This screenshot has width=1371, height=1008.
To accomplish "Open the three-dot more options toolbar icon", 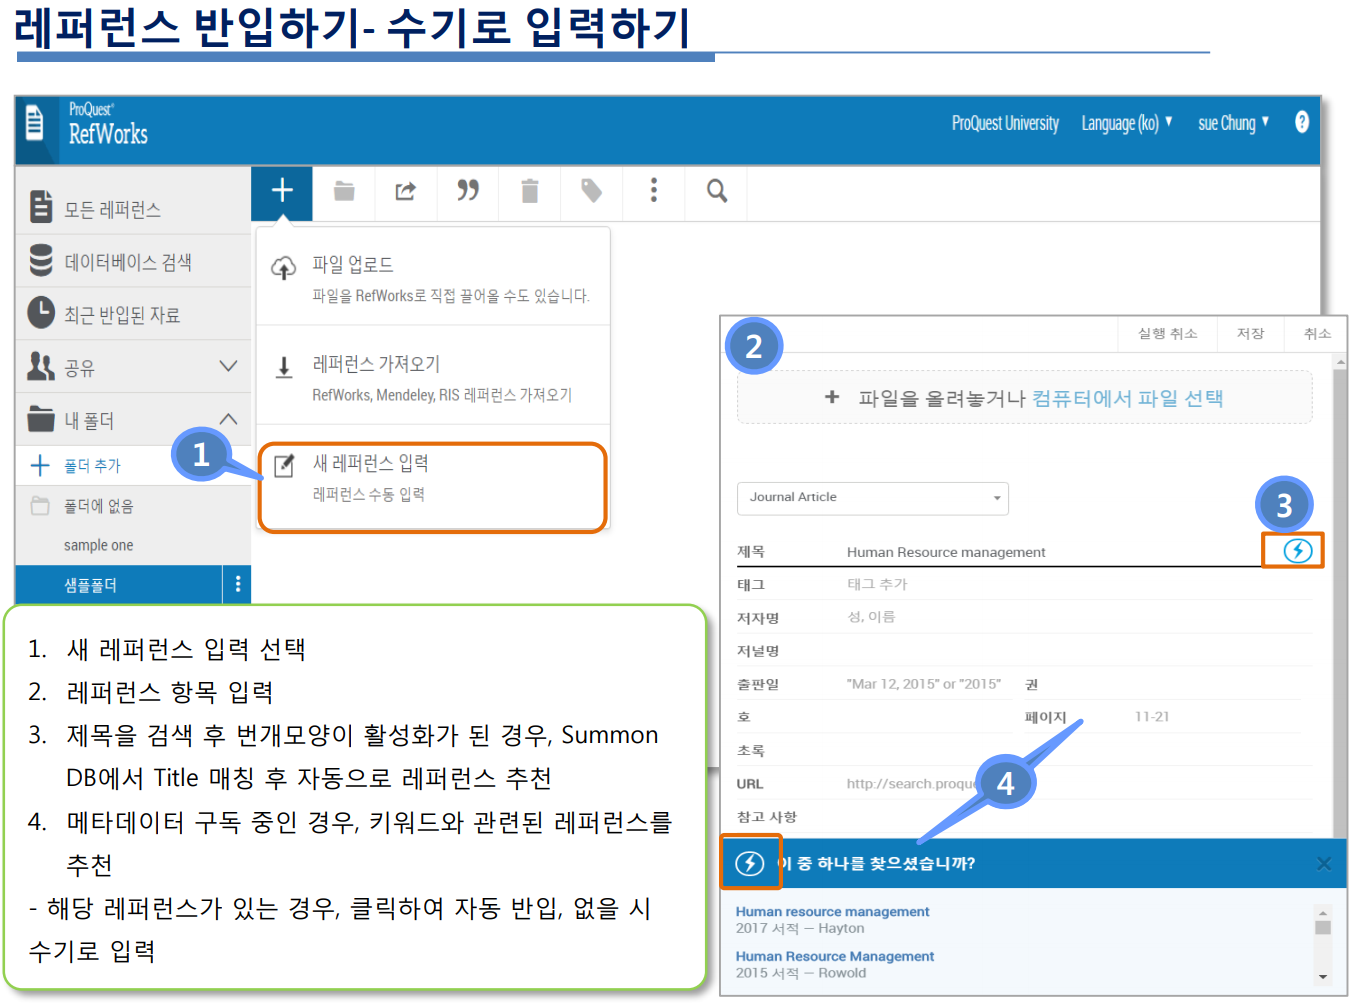I will [654, 190].
